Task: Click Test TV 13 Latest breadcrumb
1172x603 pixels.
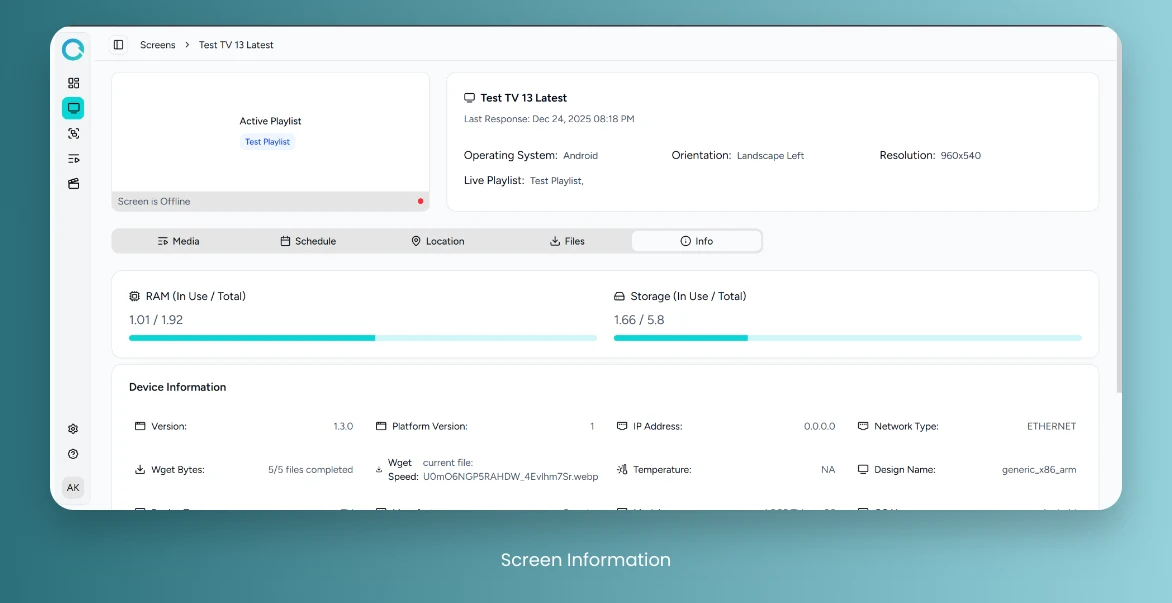Action: point(236,45)
